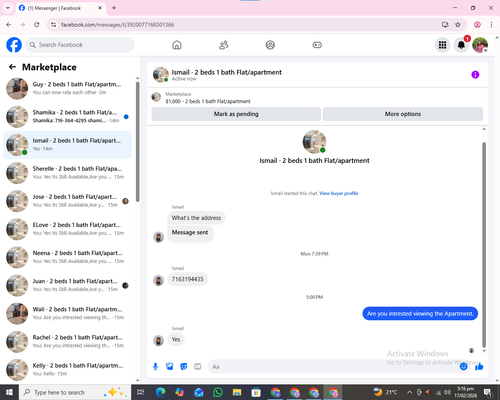
Task: Click the Message sent bubble
Action: [x=190, y=233]
